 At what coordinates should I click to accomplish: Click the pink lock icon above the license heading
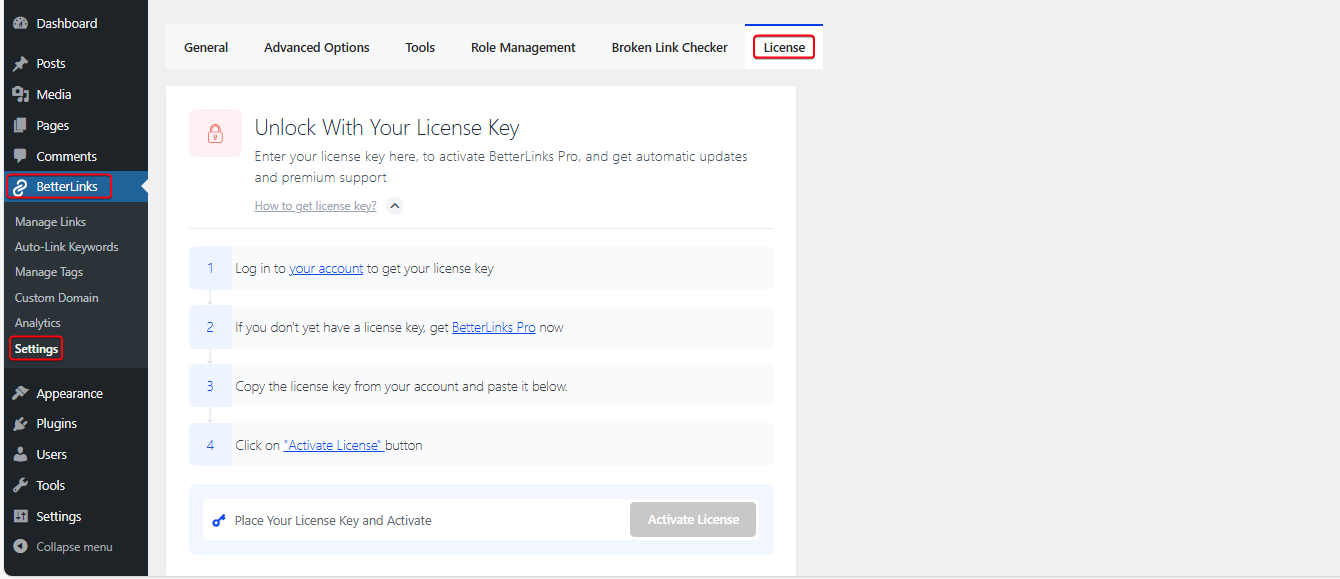coord(215,132)
